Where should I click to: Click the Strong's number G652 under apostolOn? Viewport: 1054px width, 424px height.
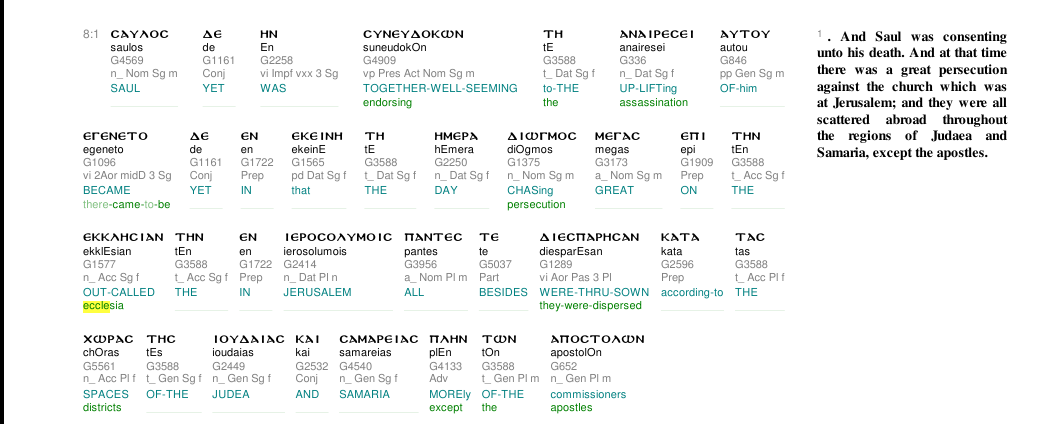[562, 366]
